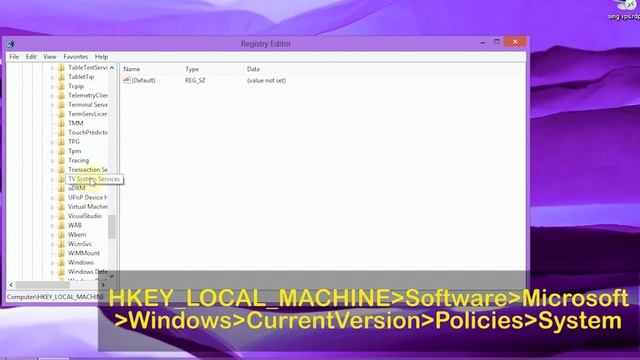The width and height of the screenshot is (640, 360).
Task: Open the View menu
Action: [50, 57]
